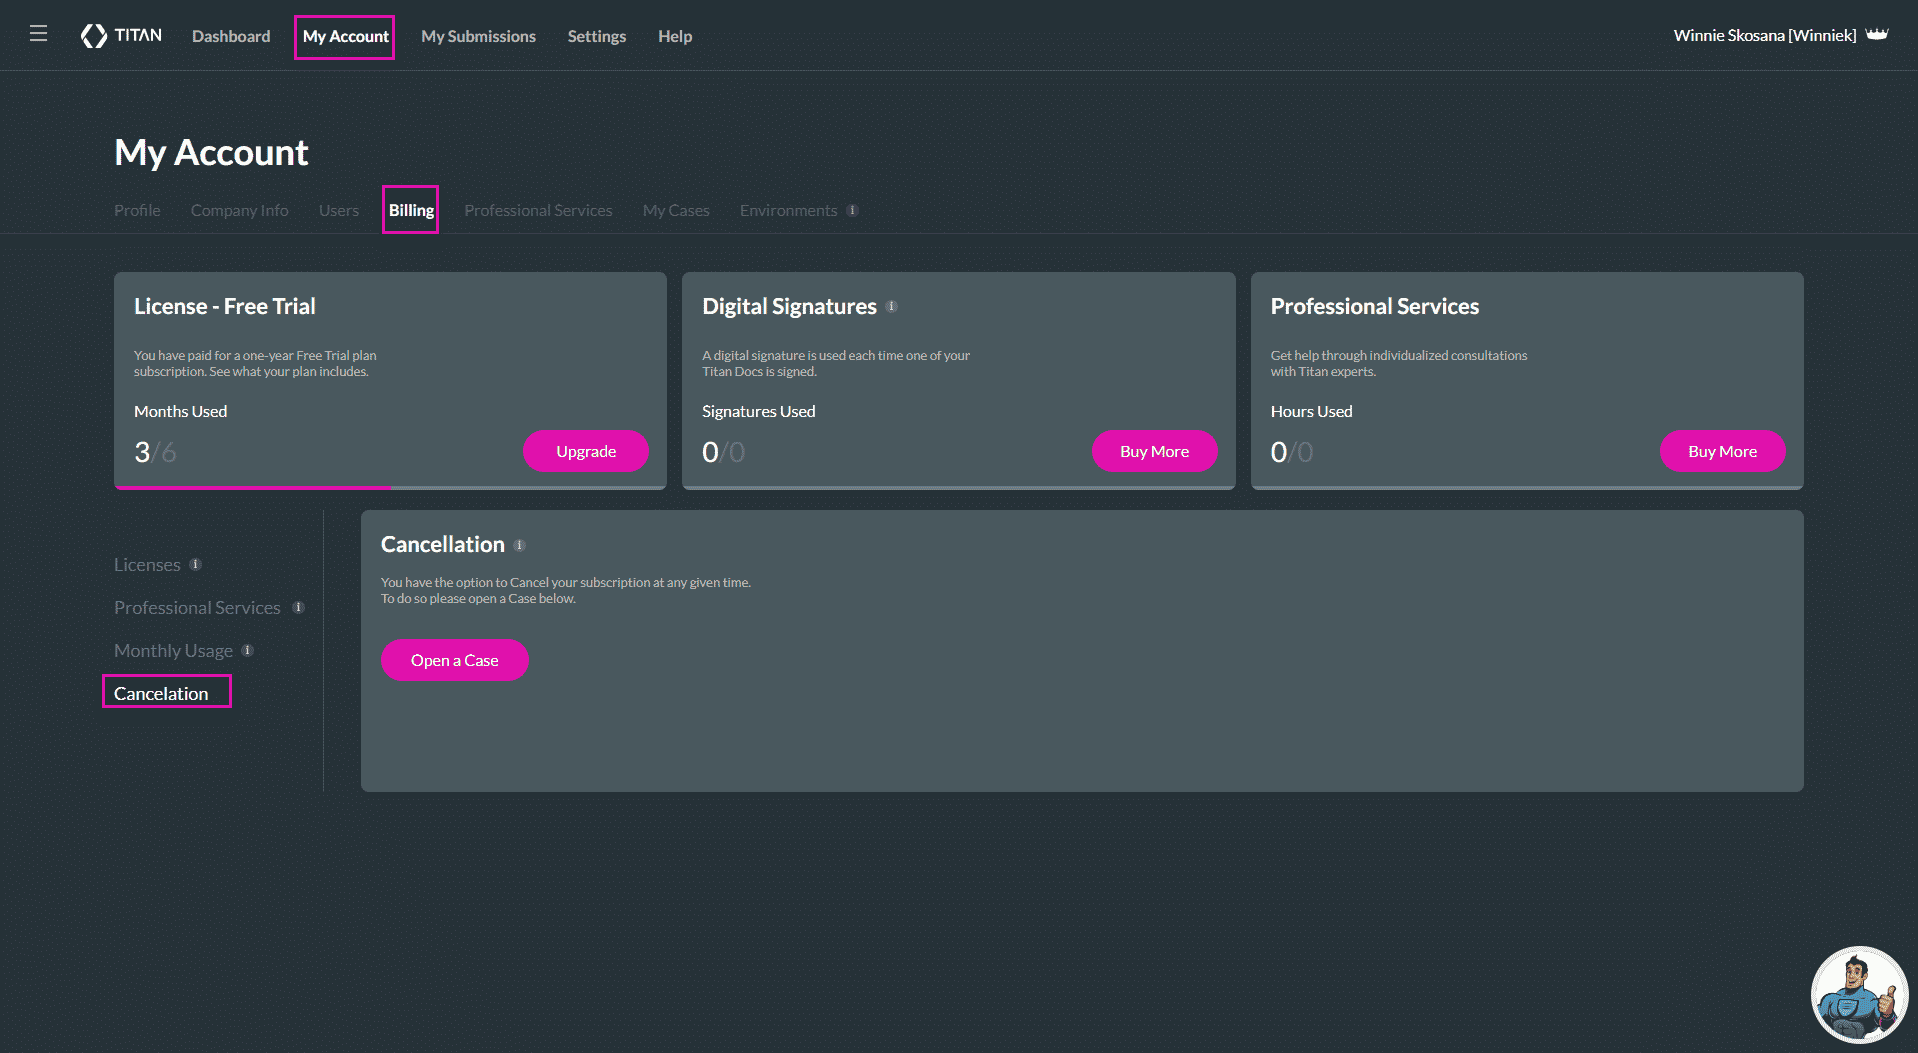
Task: Click Buy More for Professional Services hours
Action: pyautogui.click(x=1722, y=451)
